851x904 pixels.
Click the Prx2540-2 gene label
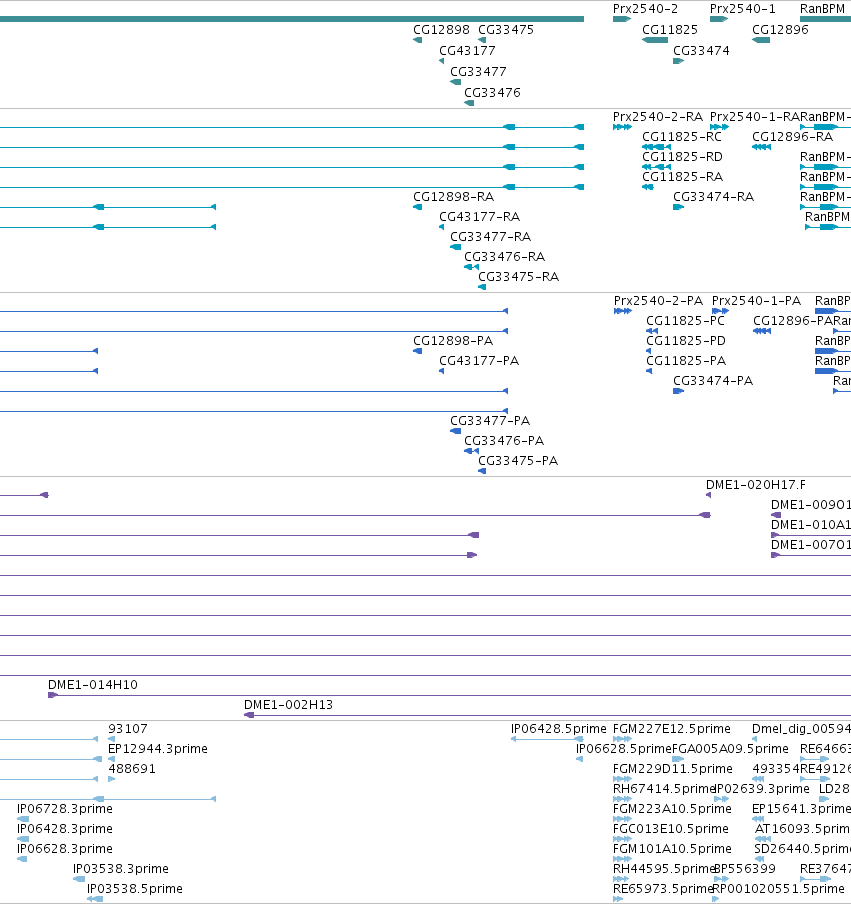[x=645, y=9]
